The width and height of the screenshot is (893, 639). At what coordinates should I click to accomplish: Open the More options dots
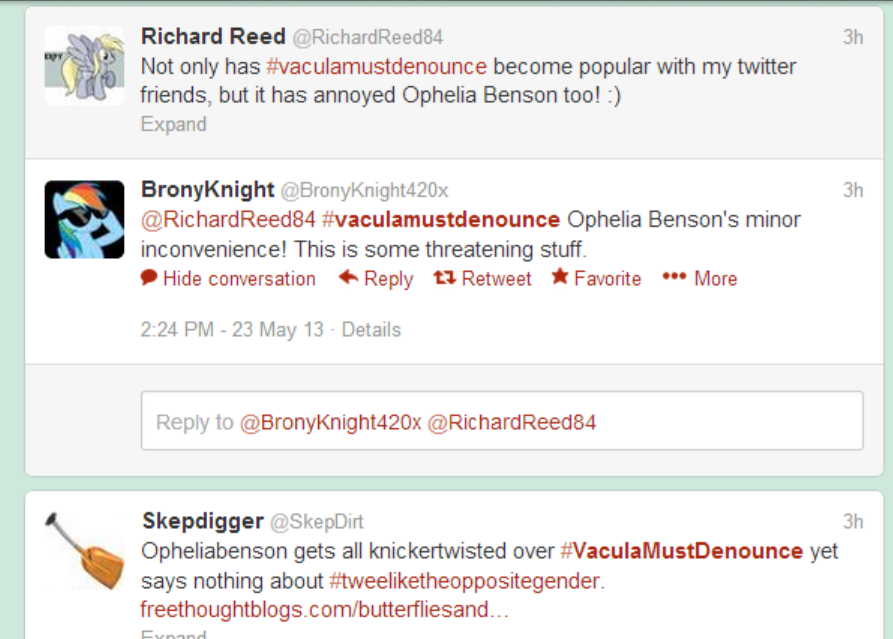click(x=674, y=278)
